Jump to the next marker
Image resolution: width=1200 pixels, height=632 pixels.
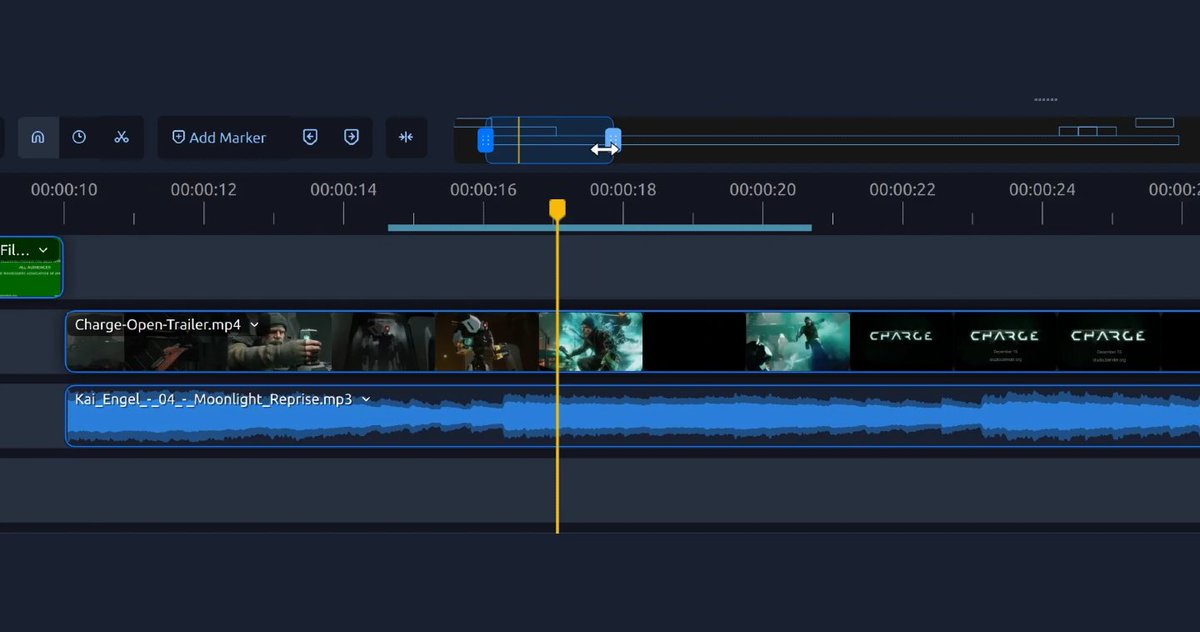coord(351,137)
